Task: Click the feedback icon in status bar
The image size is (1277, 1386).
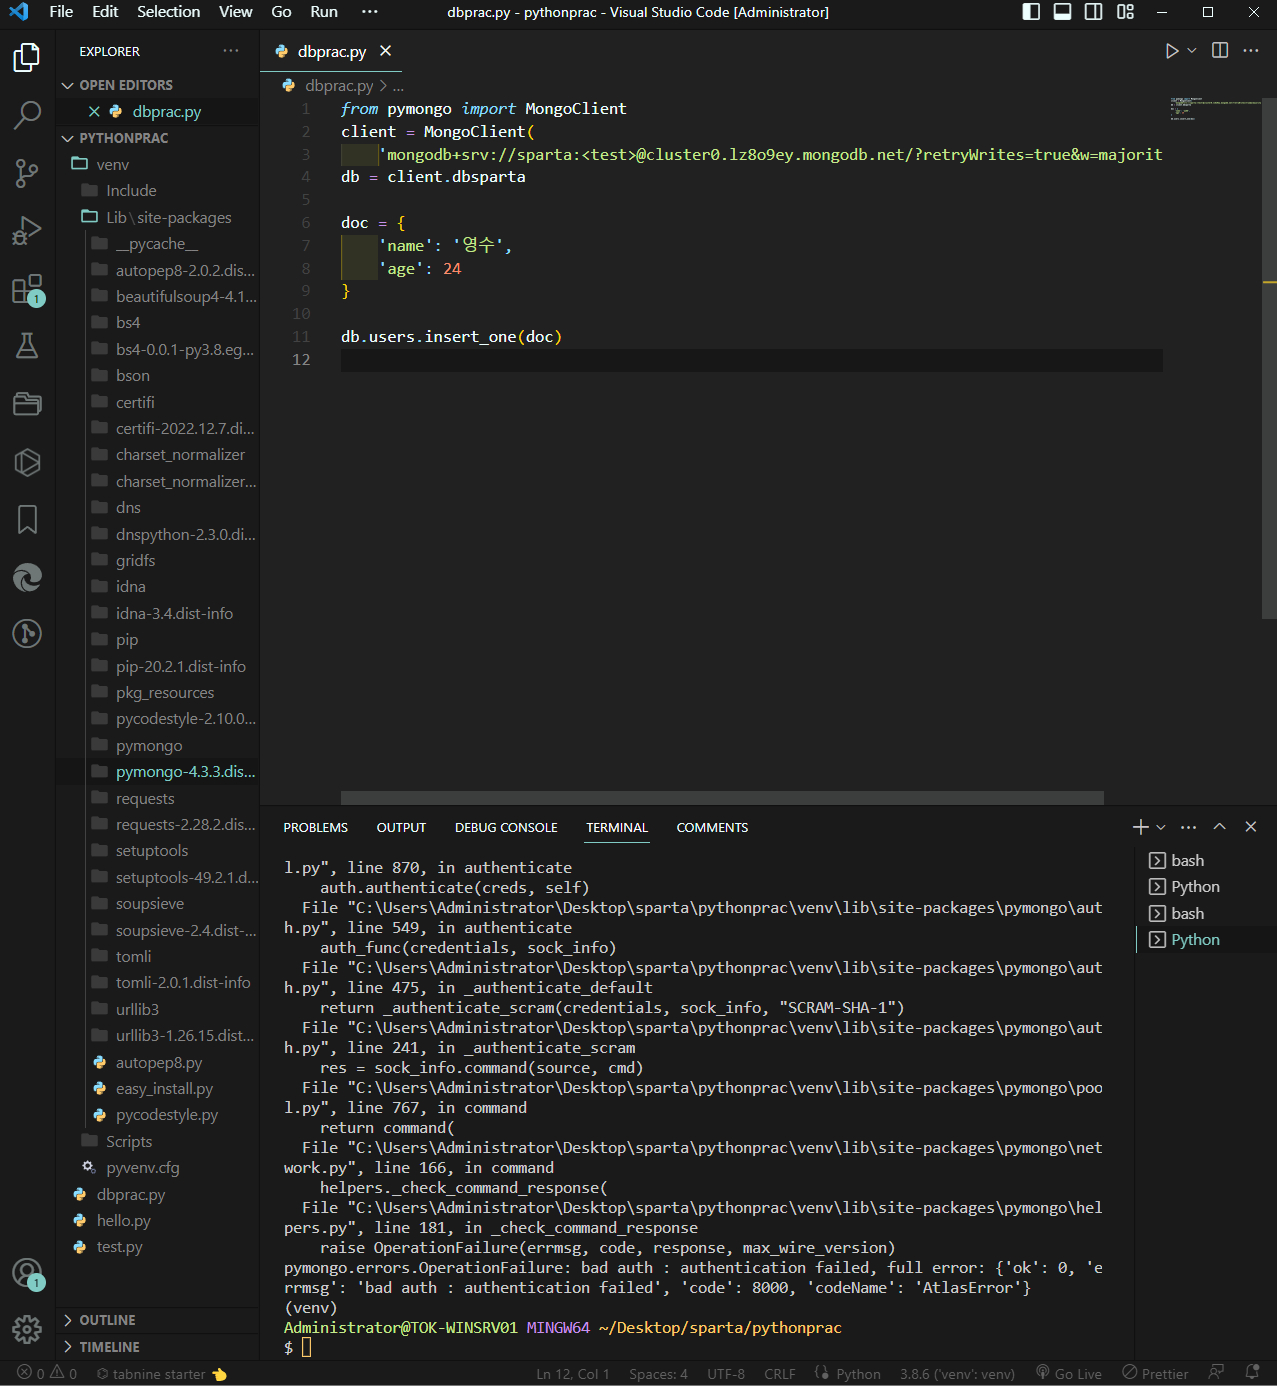Action: point(1216,1373)
